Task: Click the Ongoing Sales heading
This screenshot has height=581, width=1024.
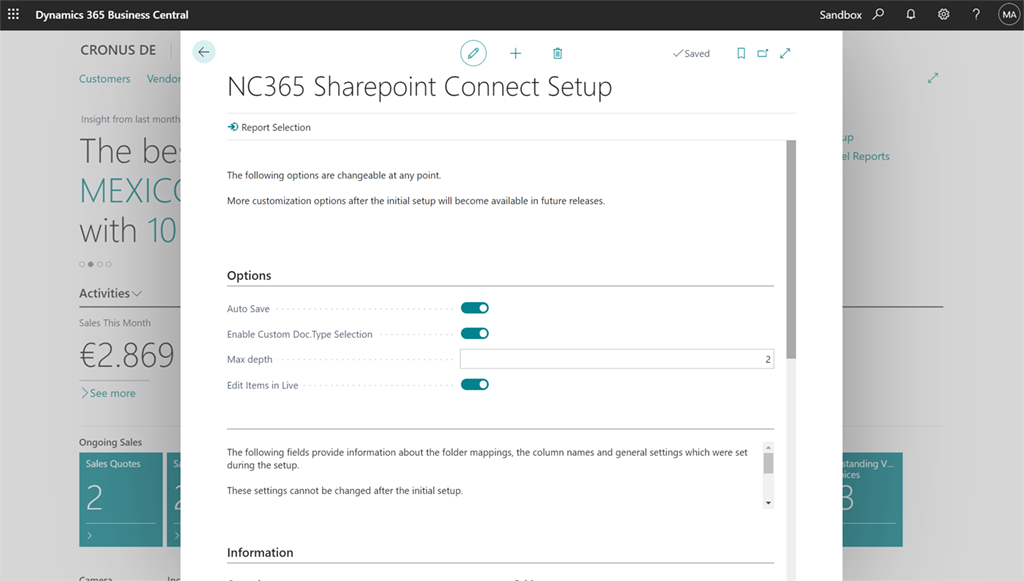Action: pyautogui.click(x=110, y=442)
